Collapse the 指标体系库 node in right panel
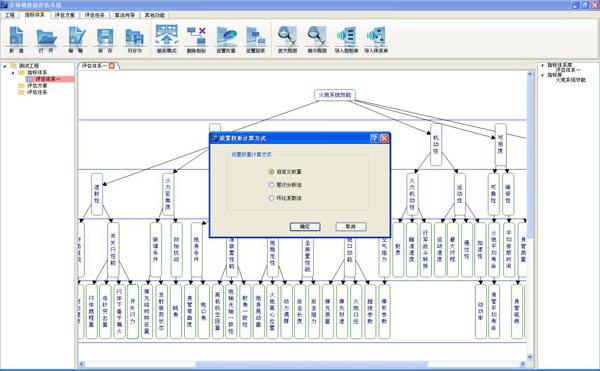This screenshot has width=600, height=371. point(543,65)
